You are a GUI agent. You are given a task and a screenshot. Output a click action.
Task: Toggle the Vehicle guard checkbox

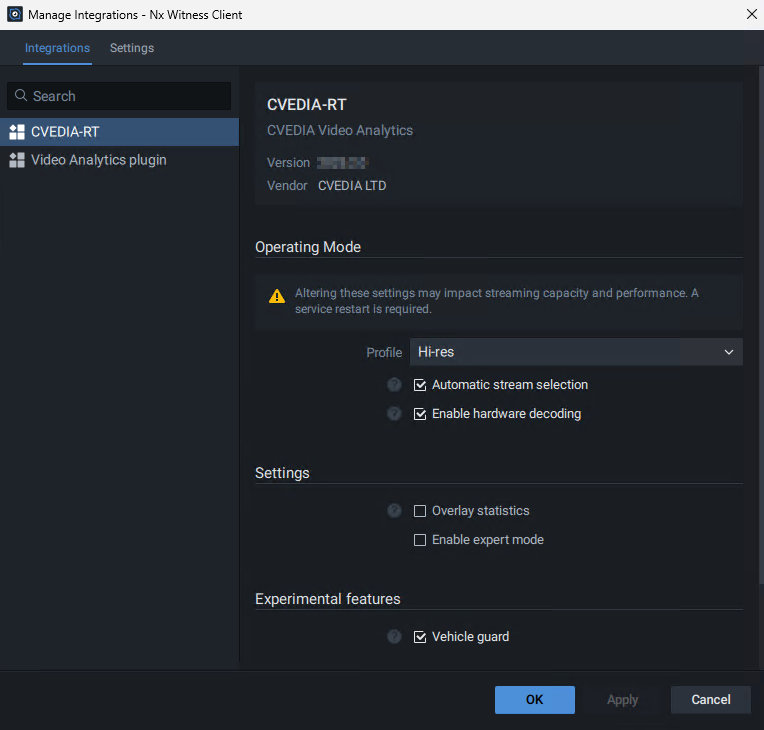(420, 637)
